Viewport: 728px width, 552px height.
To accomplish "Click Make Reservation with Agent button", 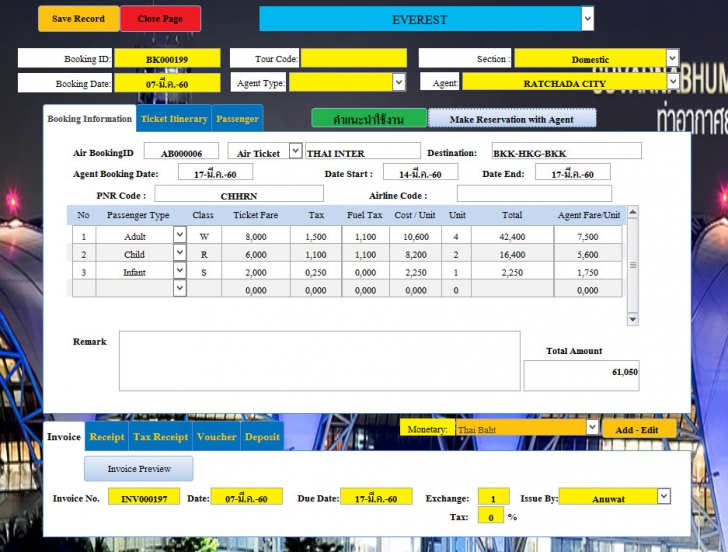I will coord(512,118).
